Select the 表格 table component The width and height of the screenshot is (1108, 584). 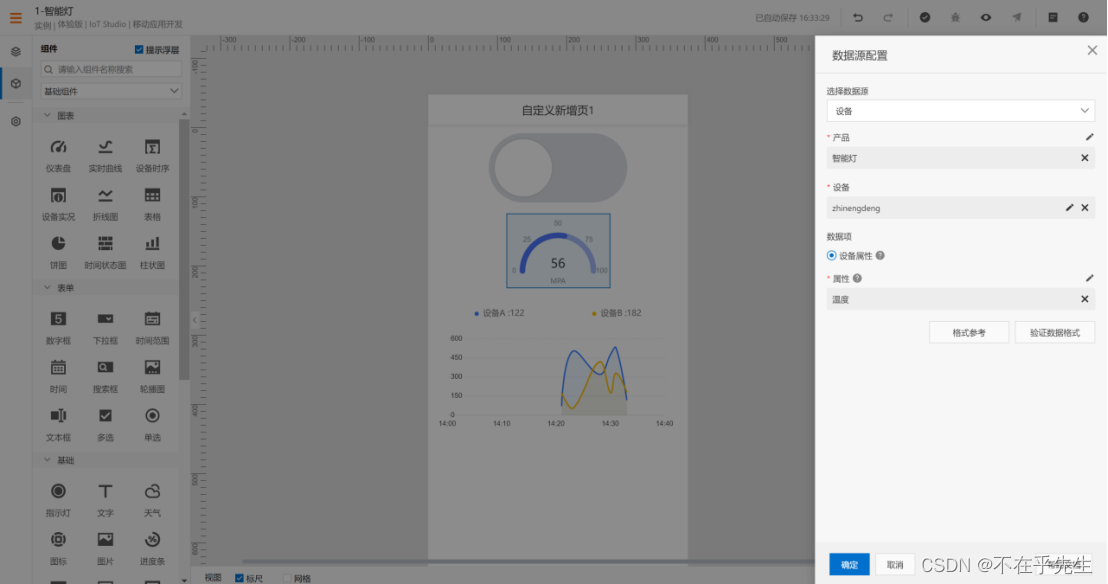click(x=152, y=204)
